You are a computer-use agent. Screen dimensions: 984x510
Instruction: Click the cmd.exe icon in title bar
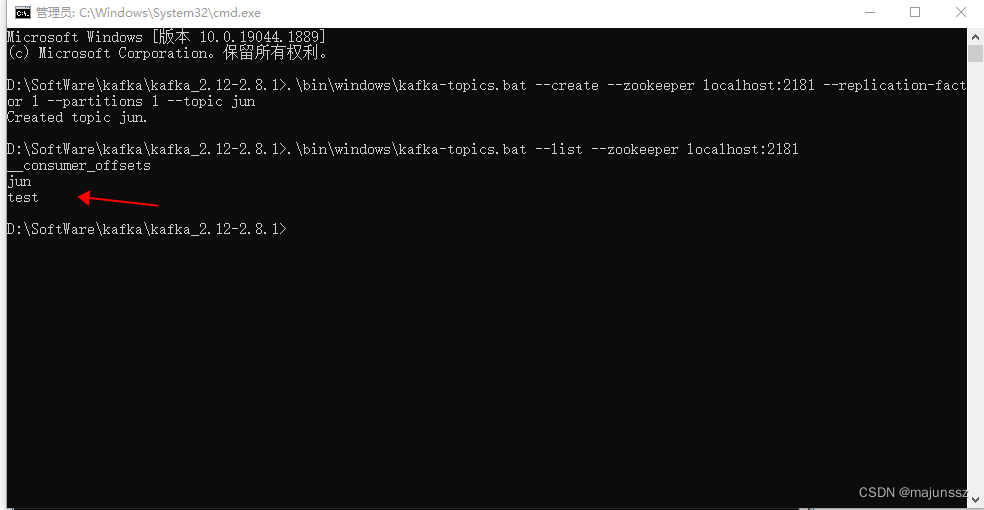click(x=23, y=13)
